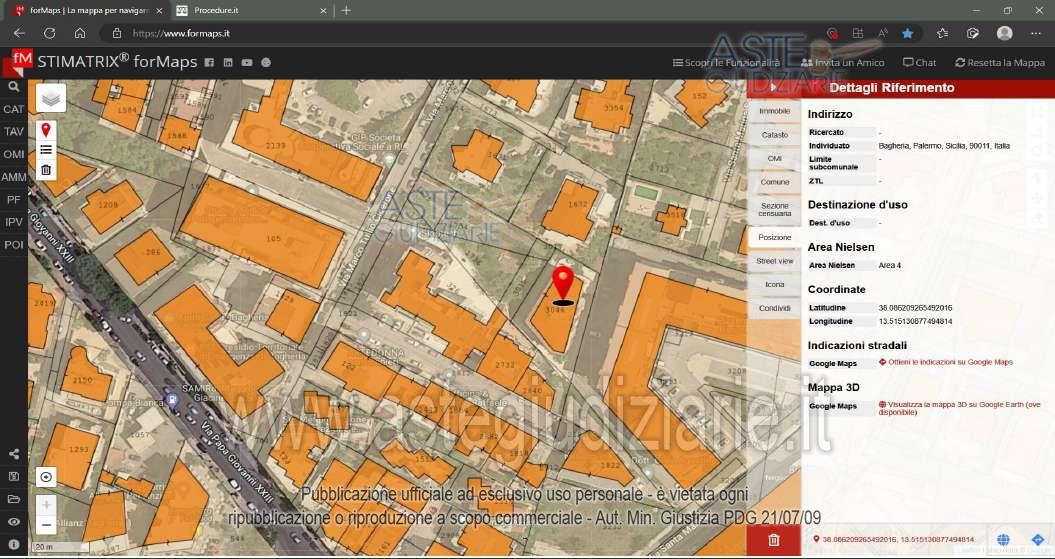1055x559 pixels.
Task: Click the share icon in left sidebar
Action: tap(14, 456)
